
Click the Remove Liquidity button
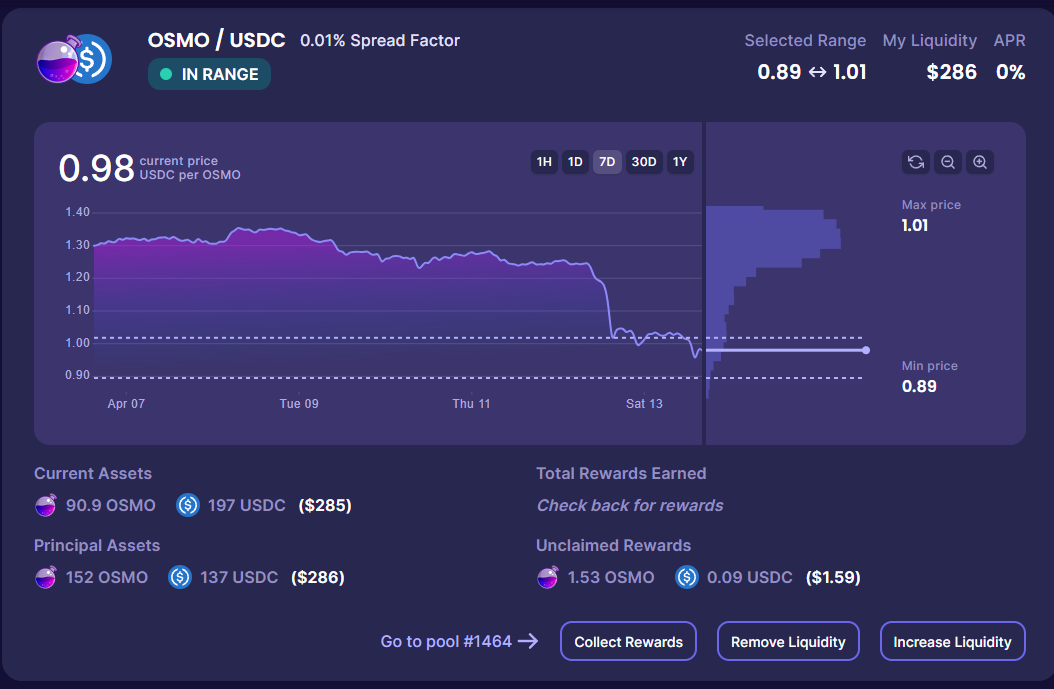788,642
